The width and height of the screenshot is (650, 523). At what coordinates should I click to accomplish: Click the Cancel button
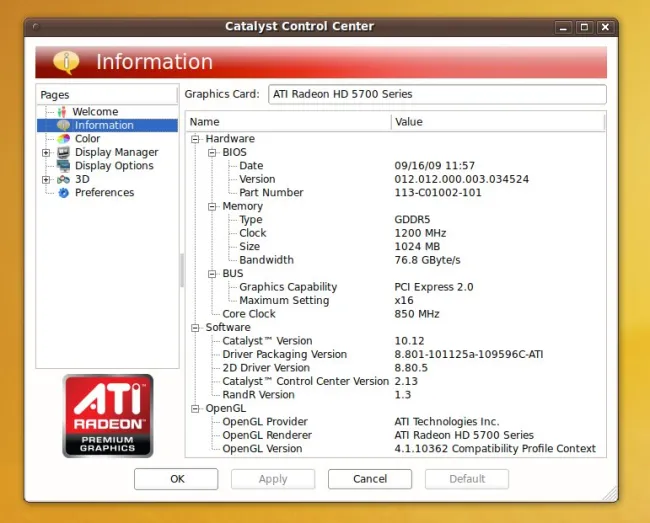(x=369, y=479)
